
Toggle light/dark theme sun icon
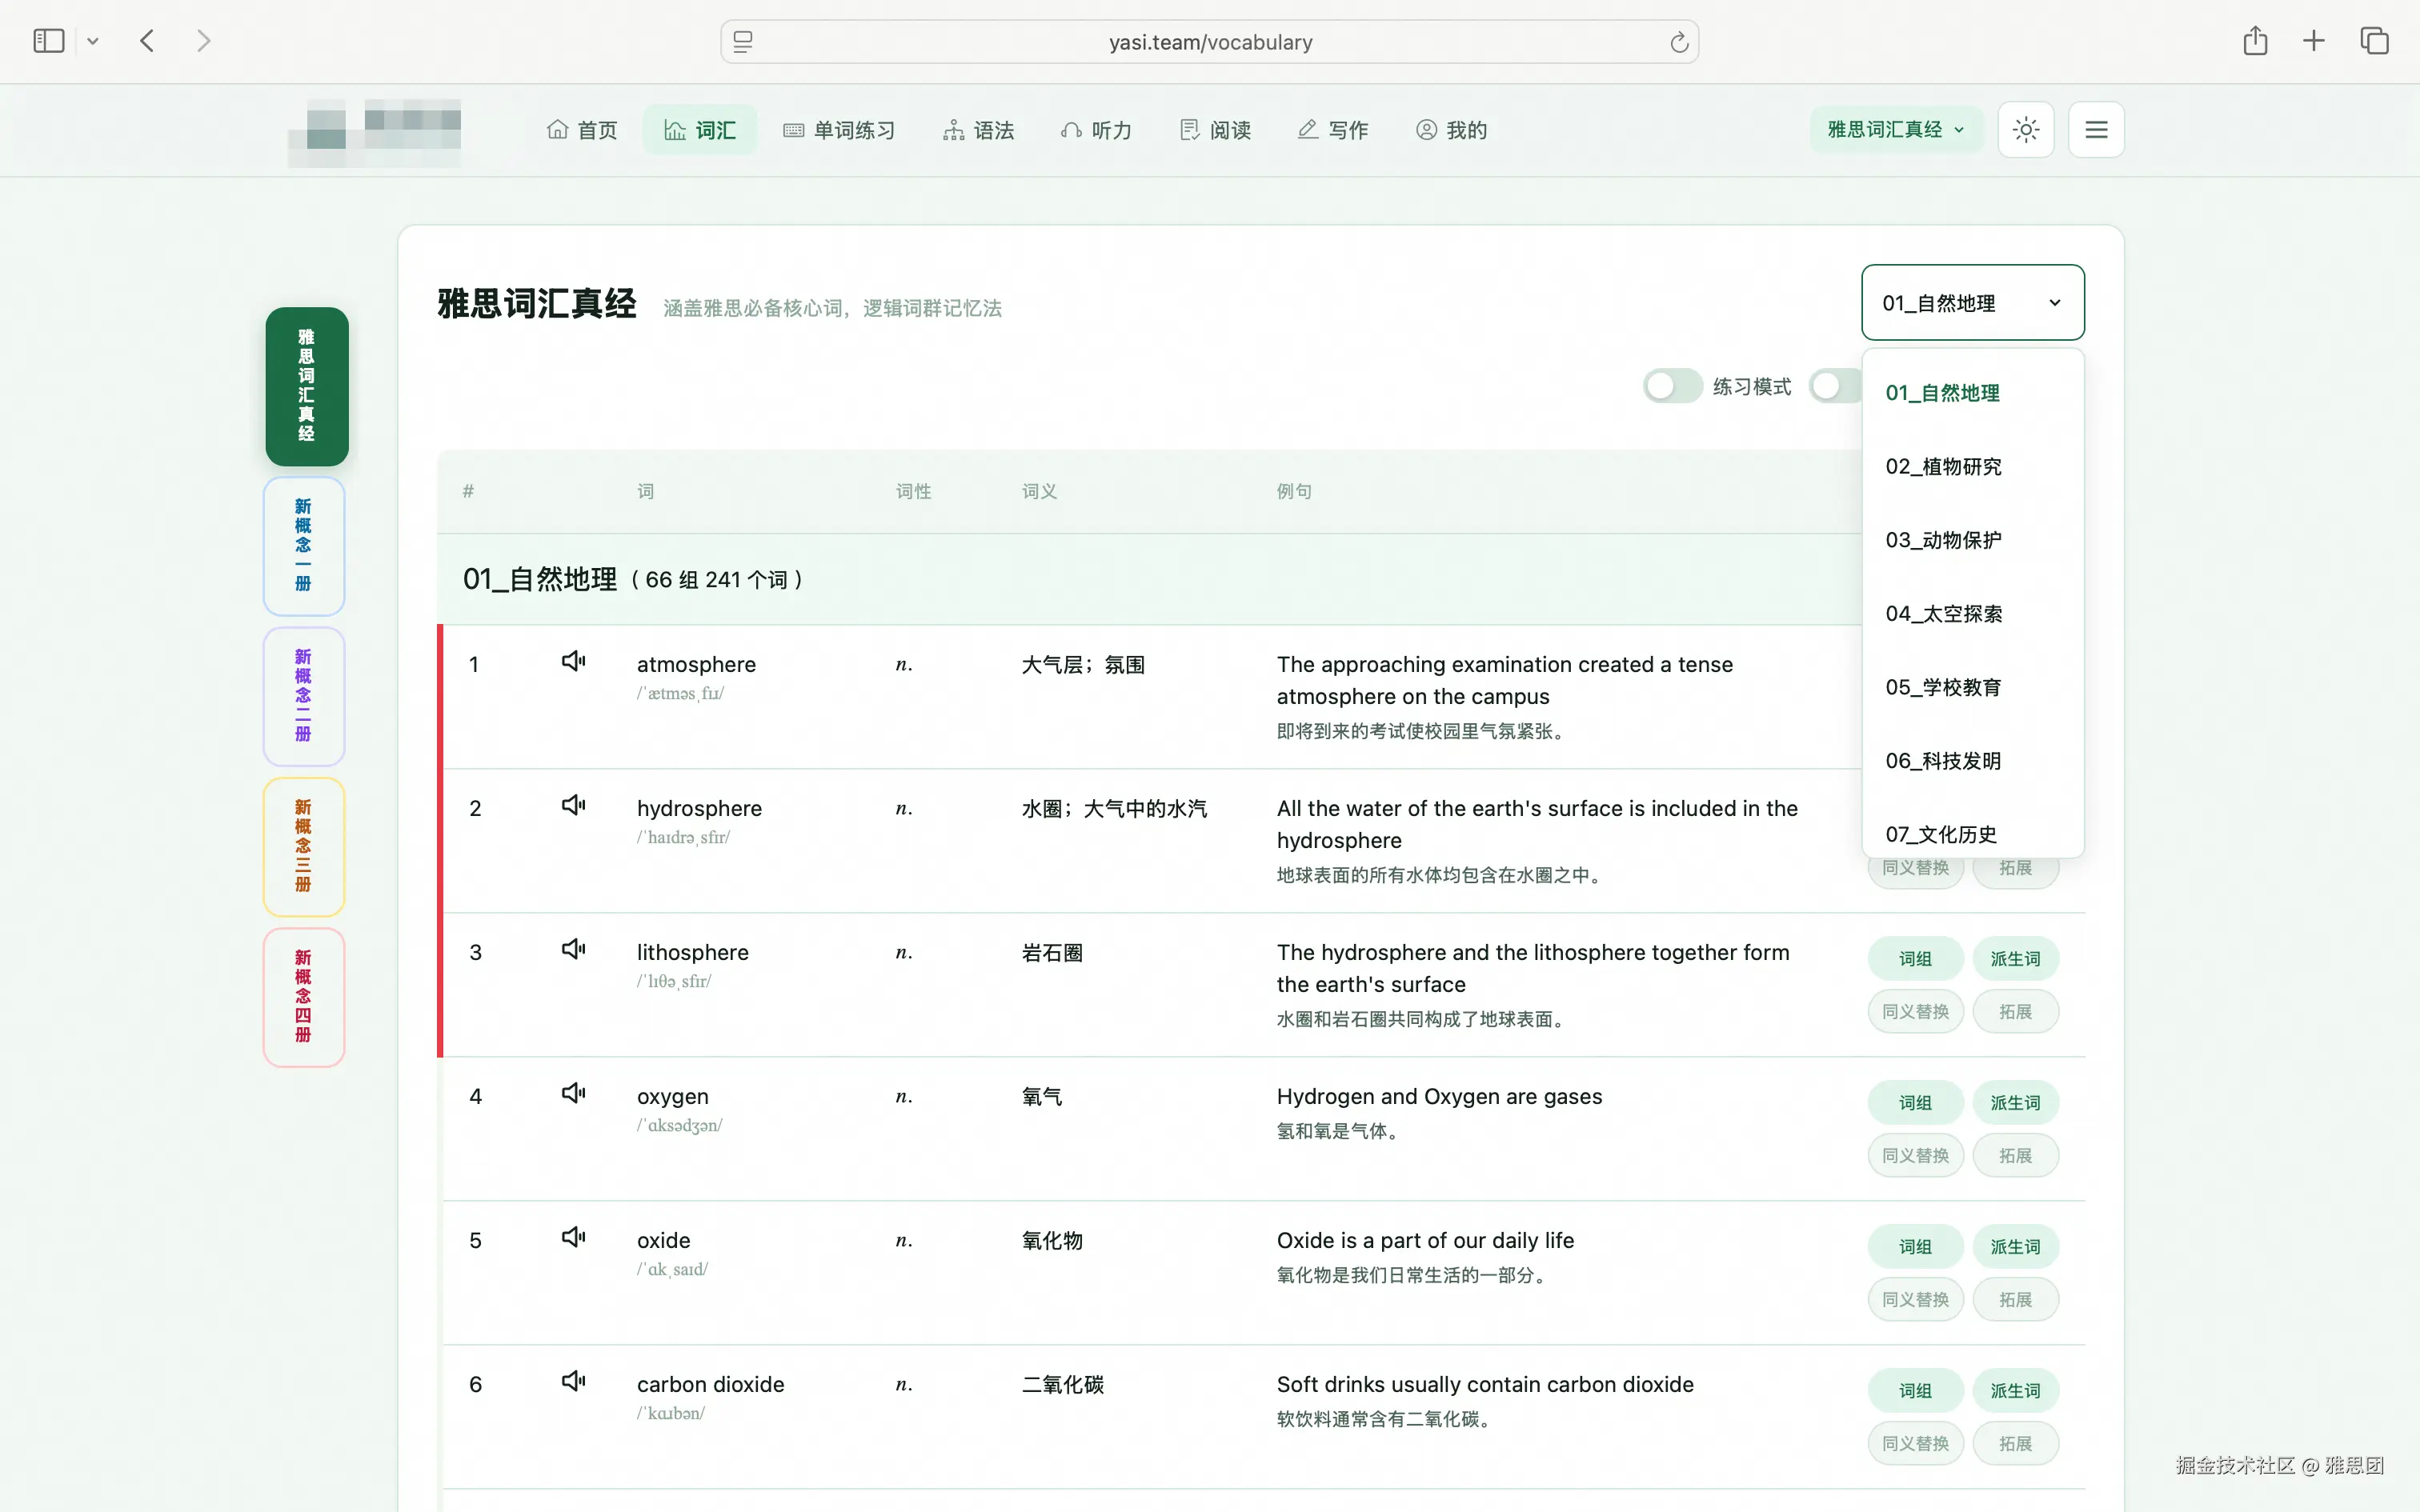pos(2026,130)
